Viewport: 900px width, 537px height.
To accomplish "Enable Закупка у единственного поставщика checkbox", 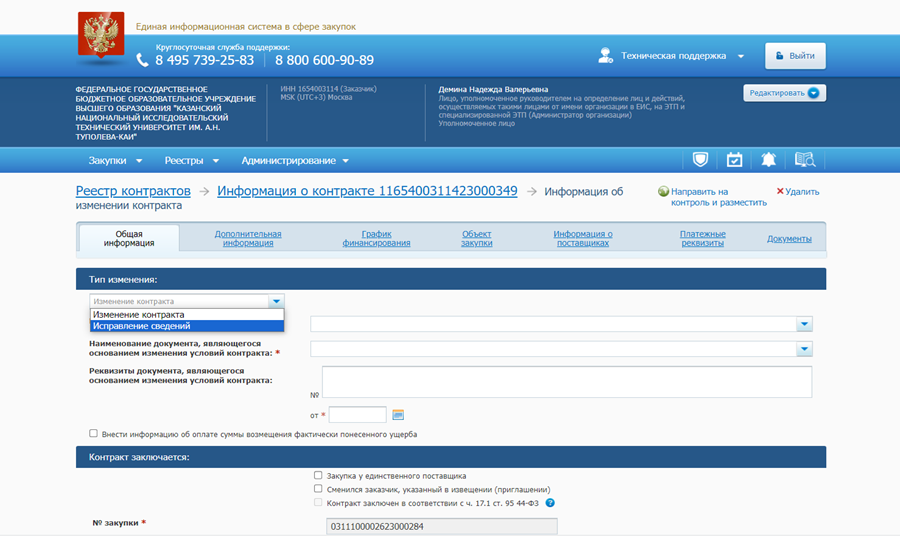I will coord(318,476).
